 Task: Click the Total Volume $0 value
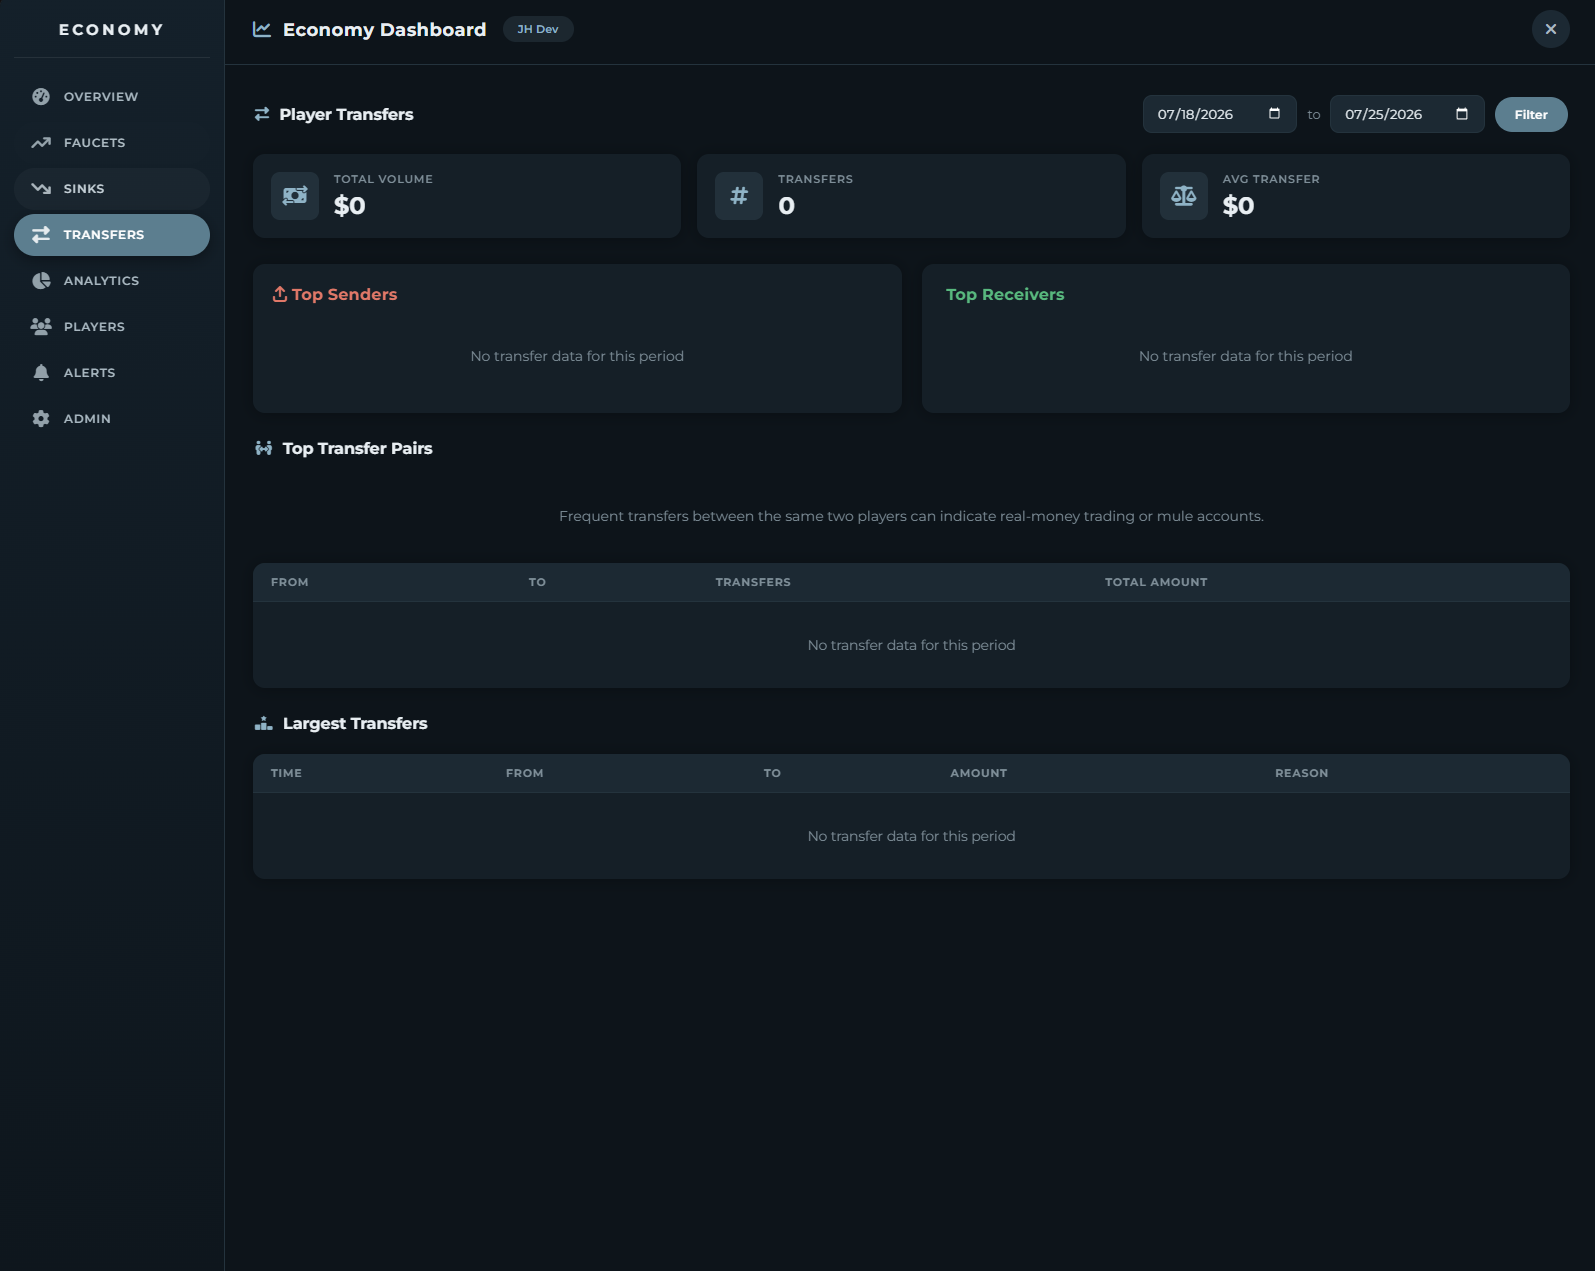[350, 206]
